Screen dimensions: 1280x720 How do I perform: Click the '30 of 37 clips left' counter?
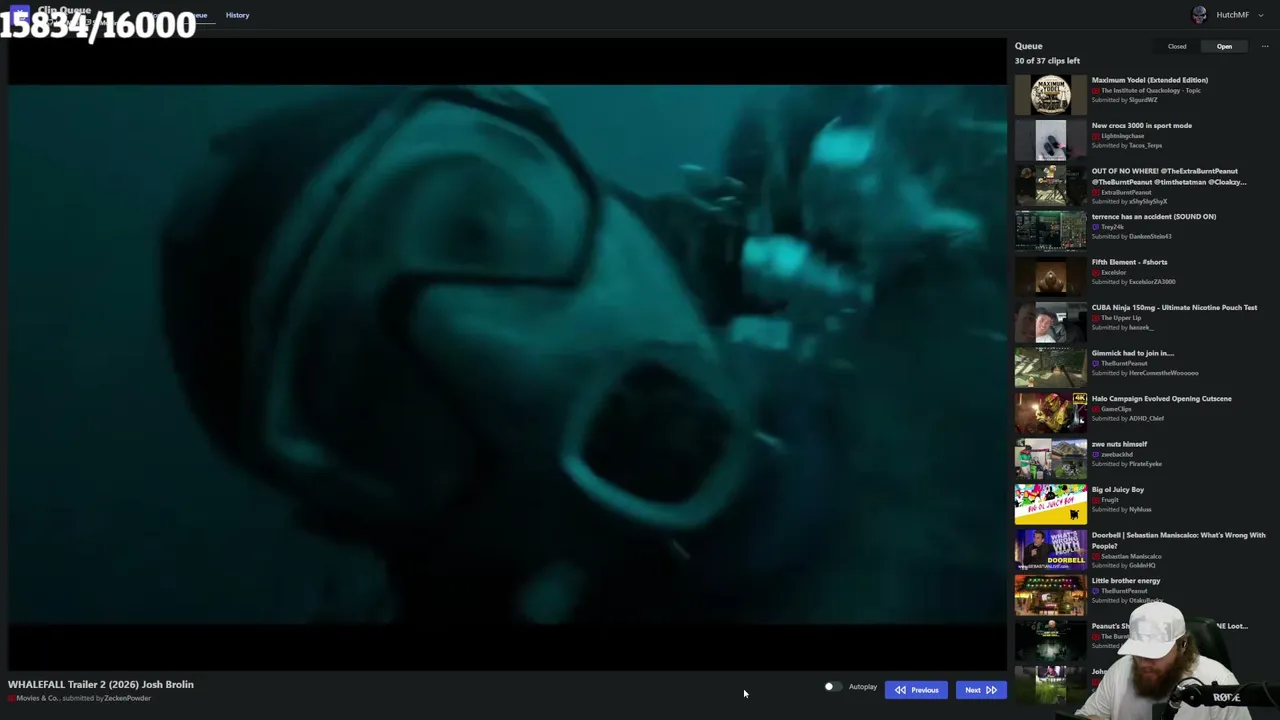[1047, 61]
